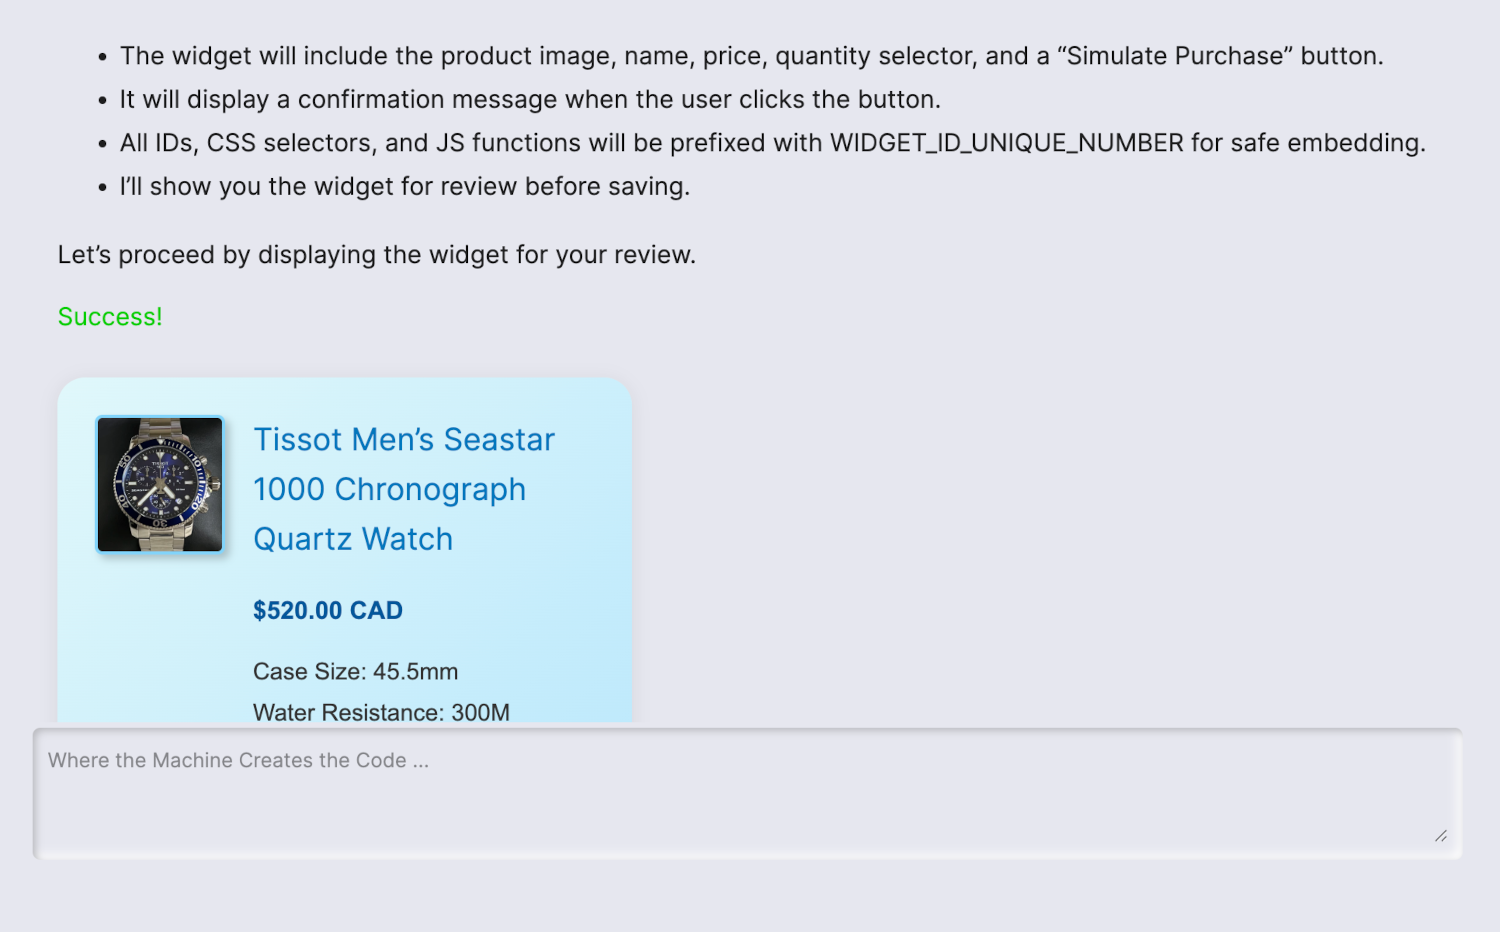Screen dimensions: 1500x932
Task: Click the word "Chronograph" in the title
Action: coord(430,490)
